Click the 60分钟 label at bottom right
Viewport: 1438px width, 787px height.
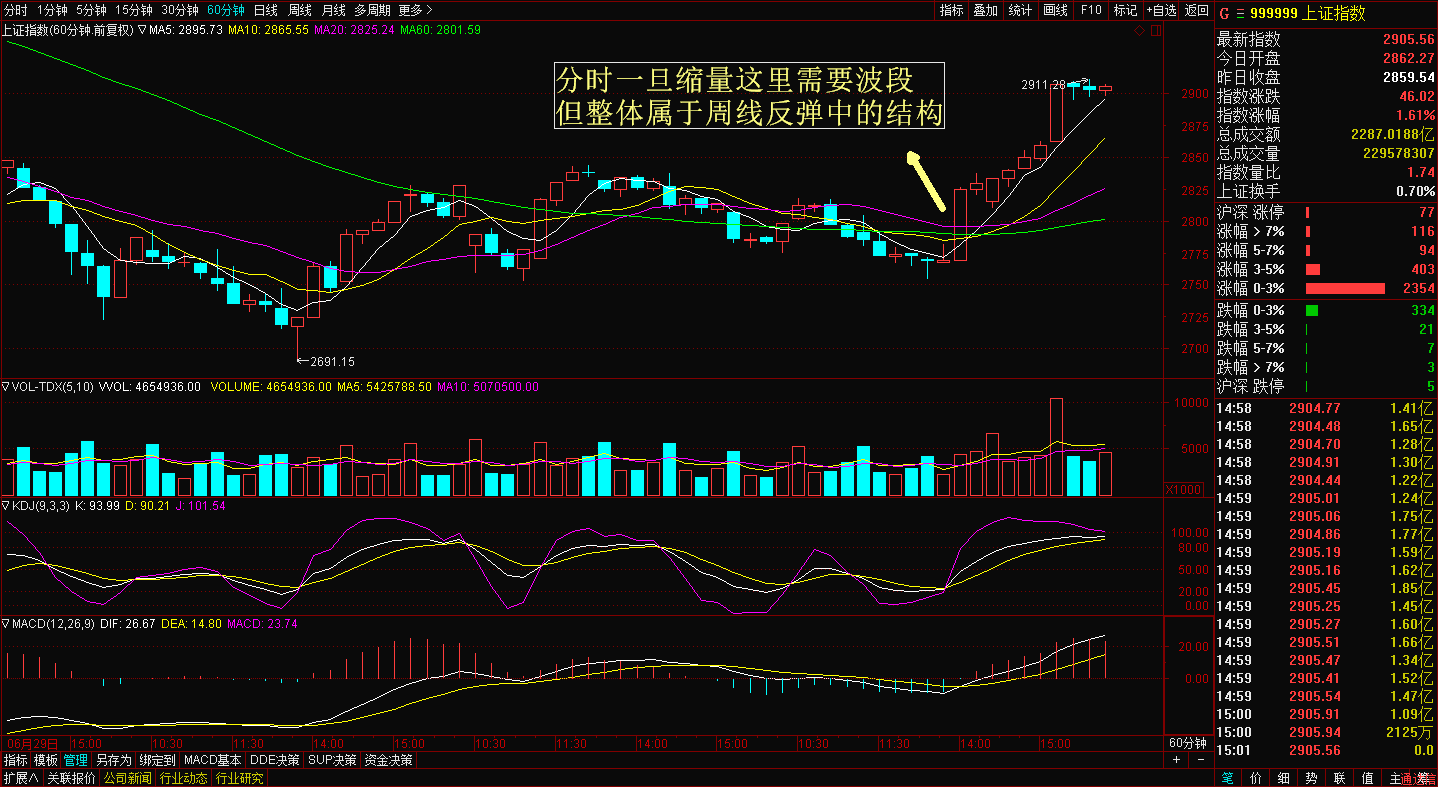pos(1188,743)
